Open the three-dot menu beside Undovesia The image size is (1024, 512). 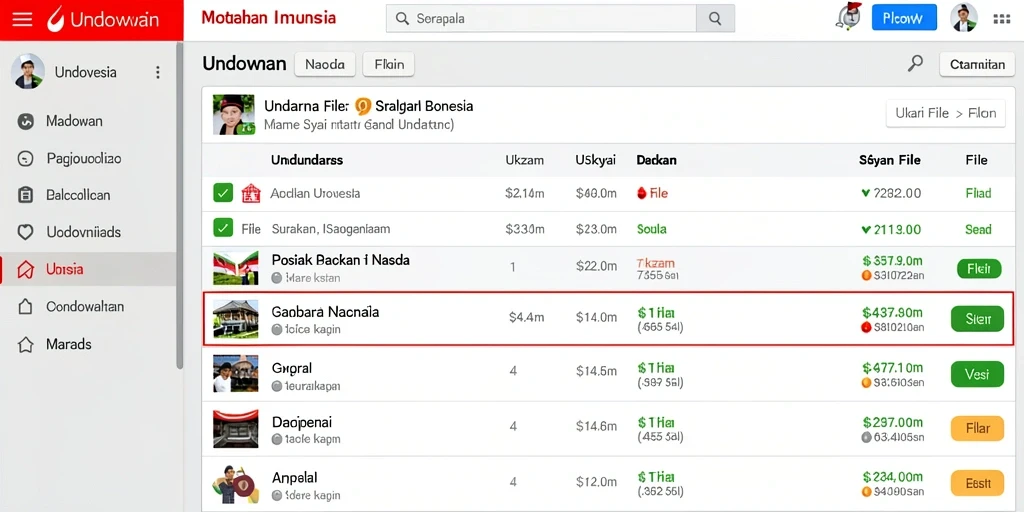157,72
